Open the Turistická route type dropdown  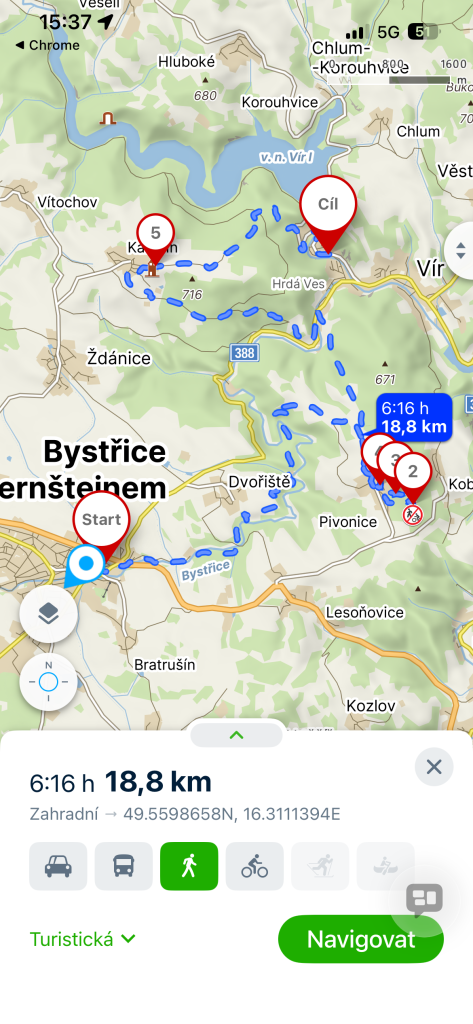(82, 939)
